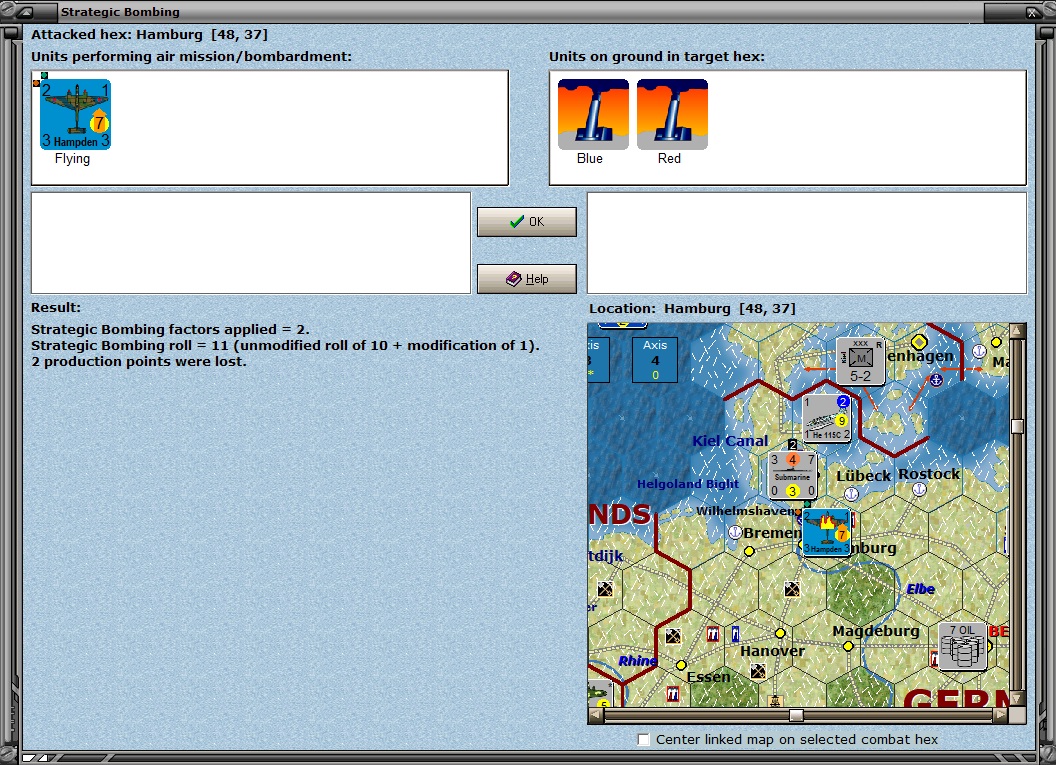Click the Essen city label
Viewport: 1056px width, 765px height.
(x=708, y=677)
